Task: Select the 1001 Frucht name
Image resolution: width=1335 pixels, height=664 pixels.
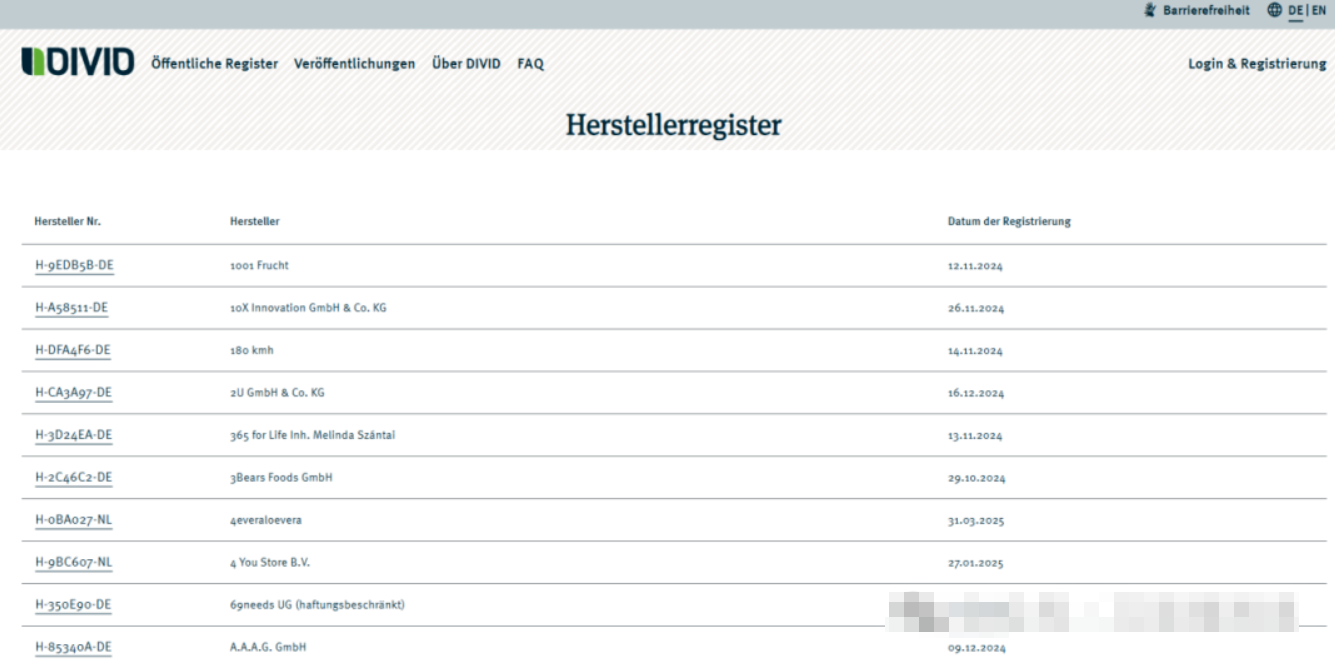Action: (259, 266)
